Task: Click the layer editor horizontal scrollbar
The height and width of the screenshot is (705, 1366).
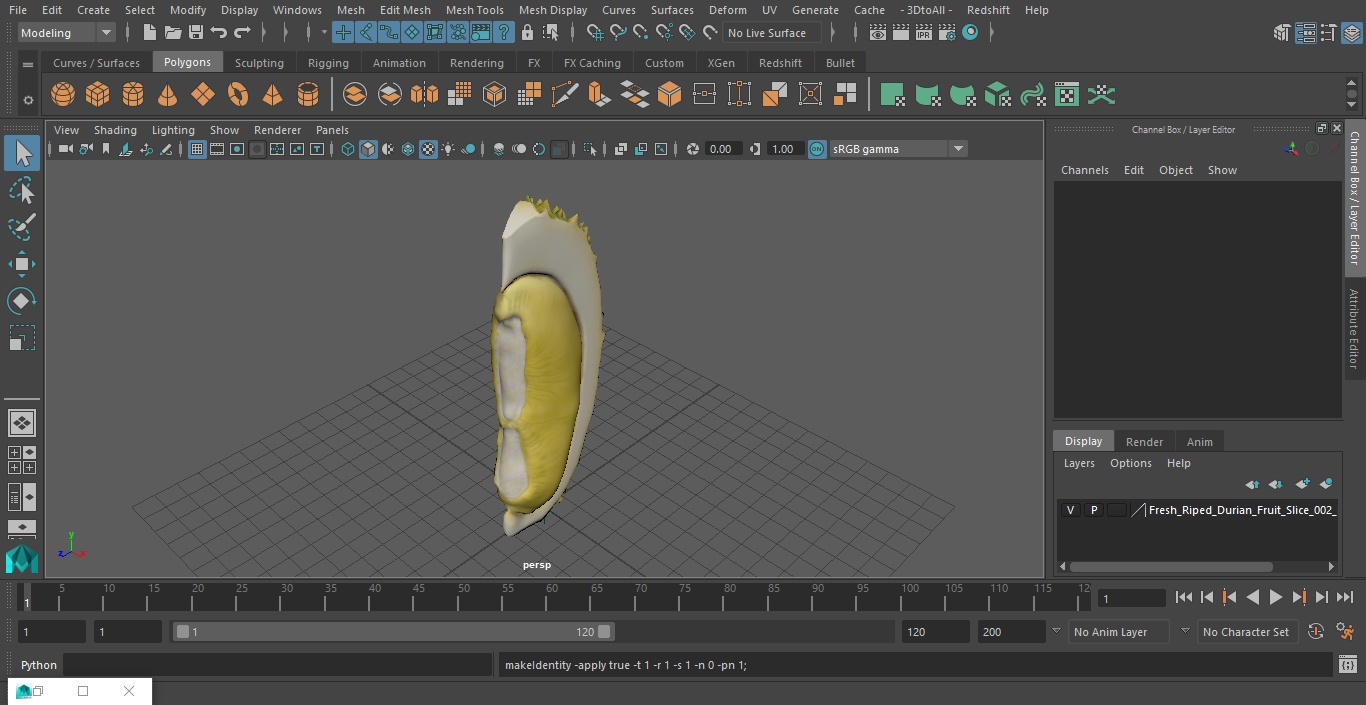Action: coord(1171,566)
